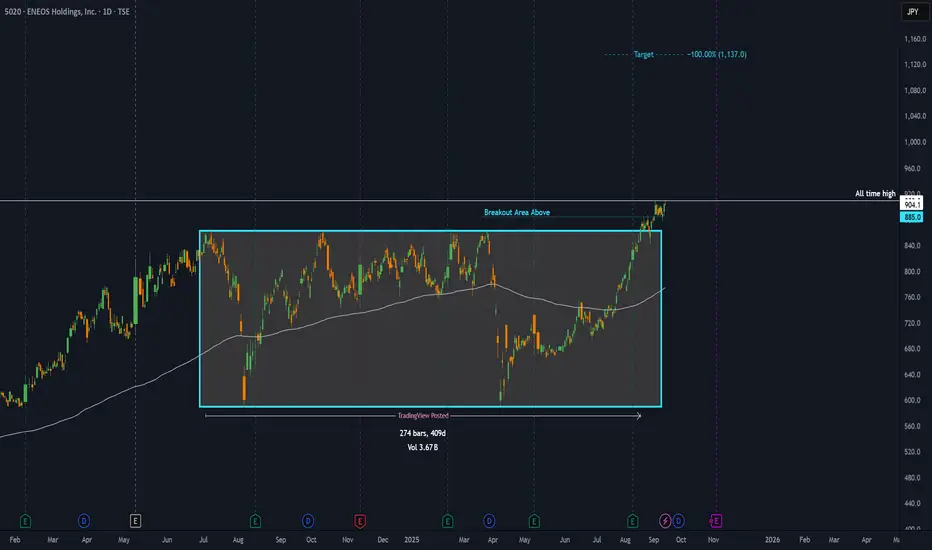Select the 'TradingView Posted' date range label

pos(422,416)
